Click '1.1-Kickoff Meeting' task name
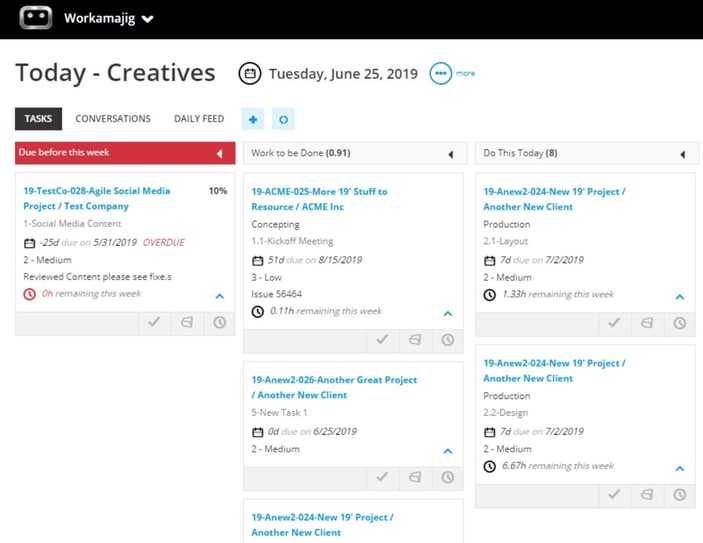 (x=292, y=241)
